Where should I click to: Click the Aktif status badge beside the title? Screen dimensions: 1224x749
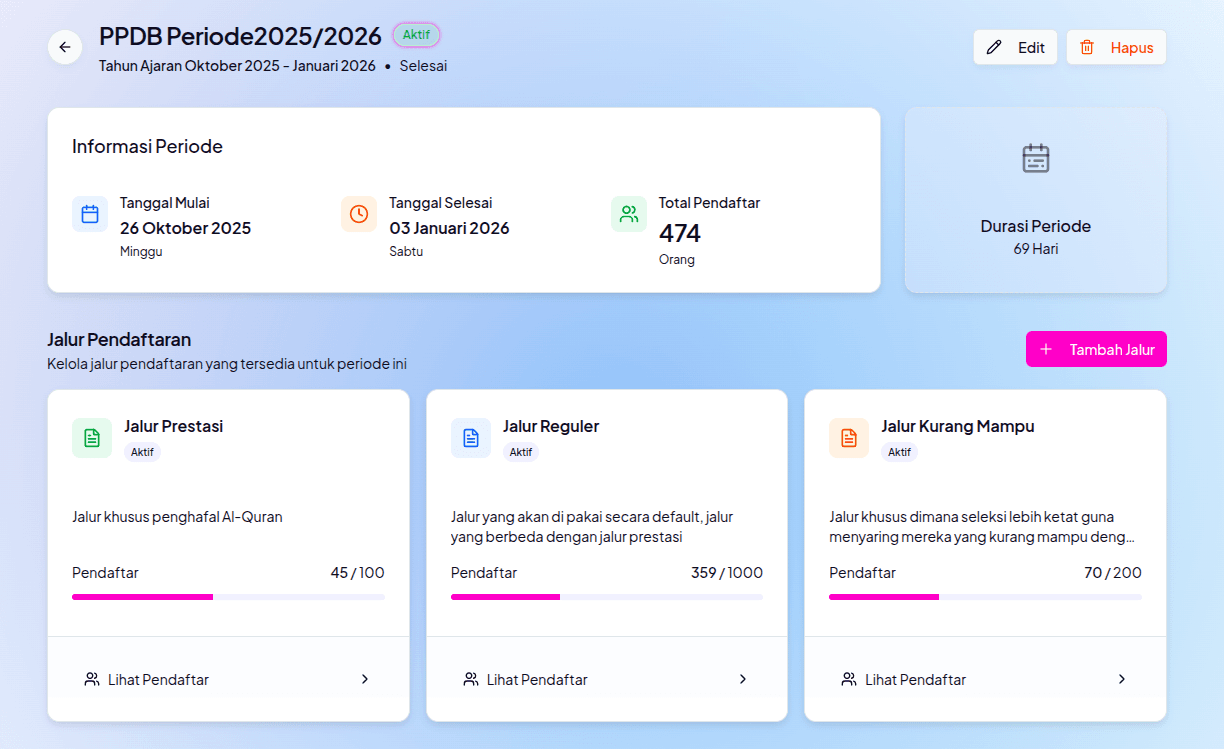point(416,35)
